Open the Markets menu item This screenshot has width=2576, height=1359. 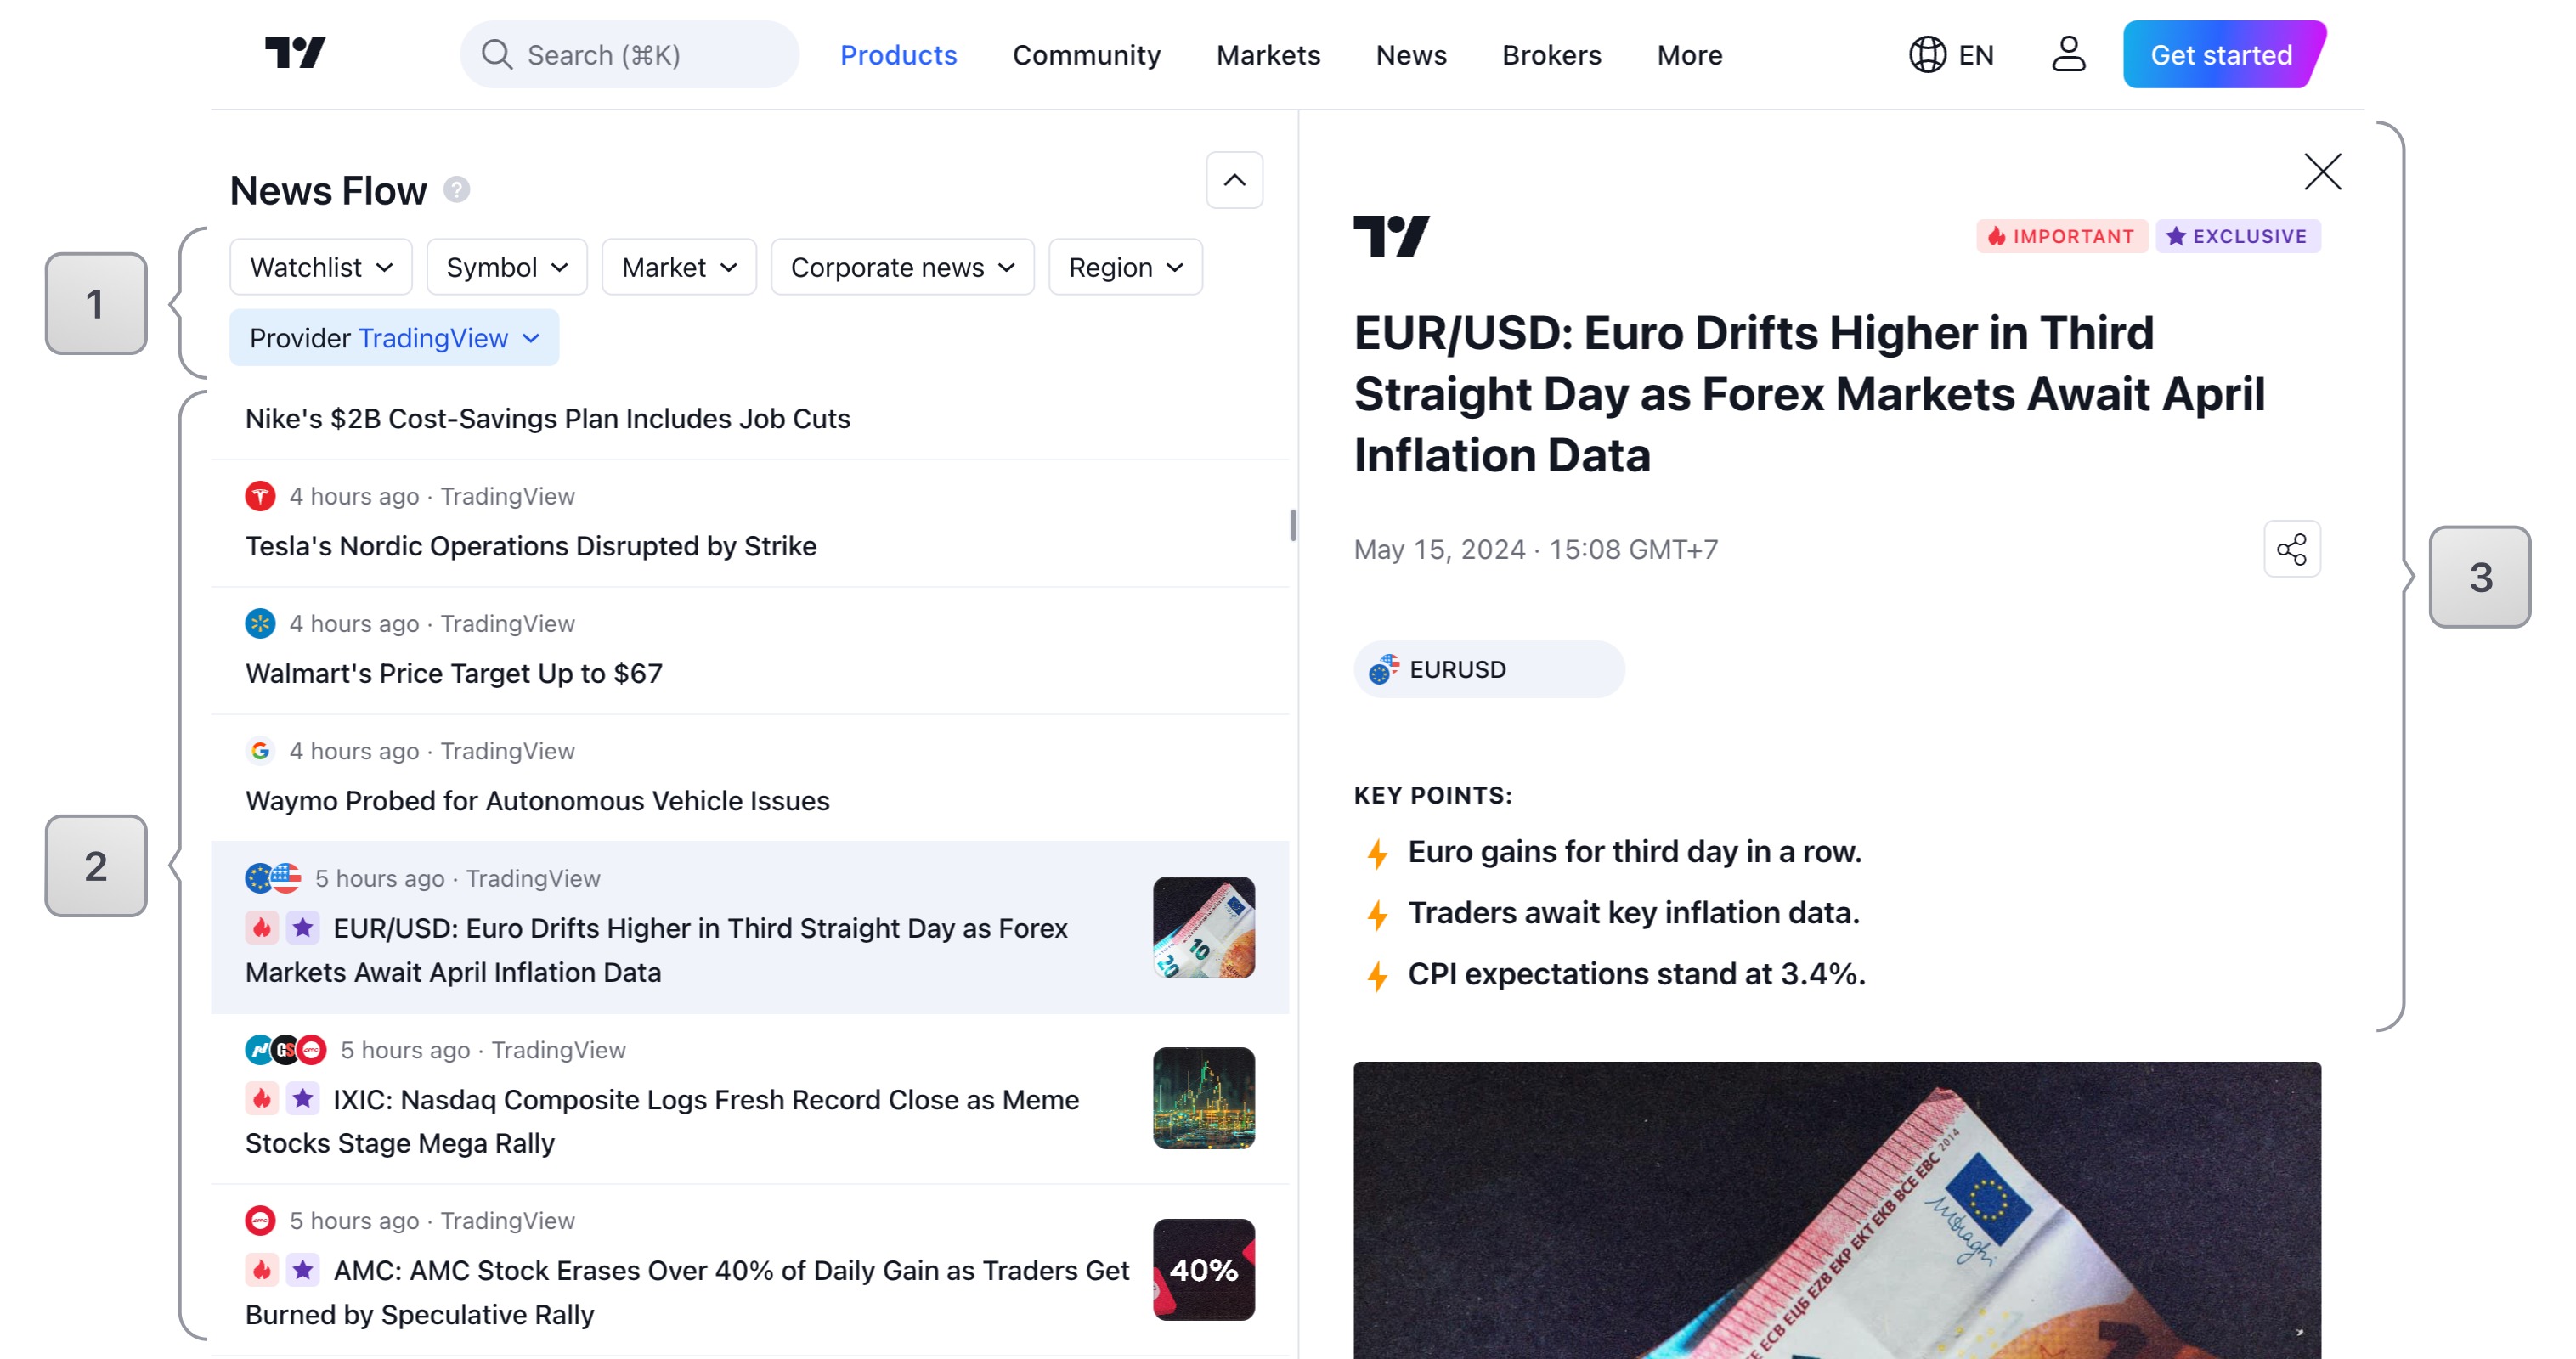tap(1267, 55)
